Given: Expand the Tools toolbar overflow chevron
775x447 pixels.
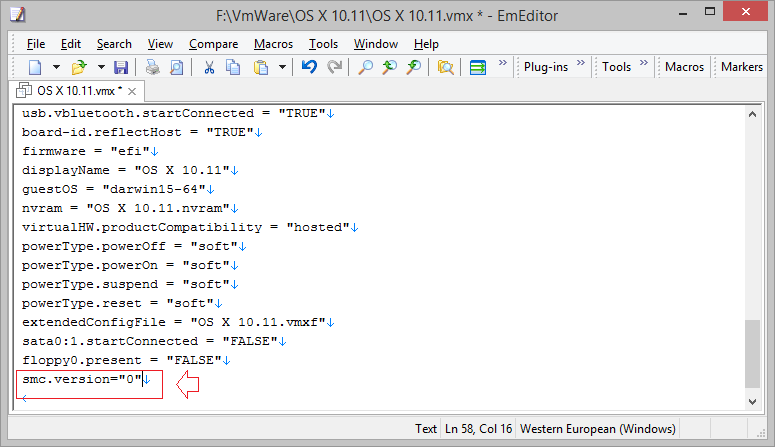Looking at the screenshot, I should 644,63.
